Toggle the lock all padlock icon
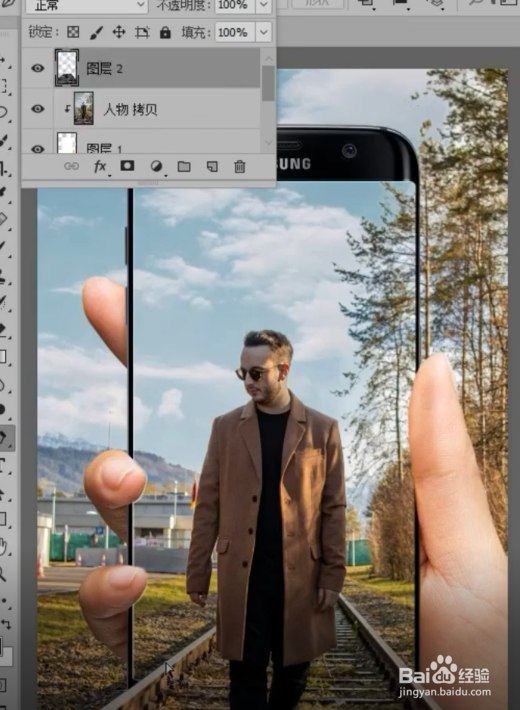Image resolution: width=520 pixels, height=710 pixels. (165, 33)
